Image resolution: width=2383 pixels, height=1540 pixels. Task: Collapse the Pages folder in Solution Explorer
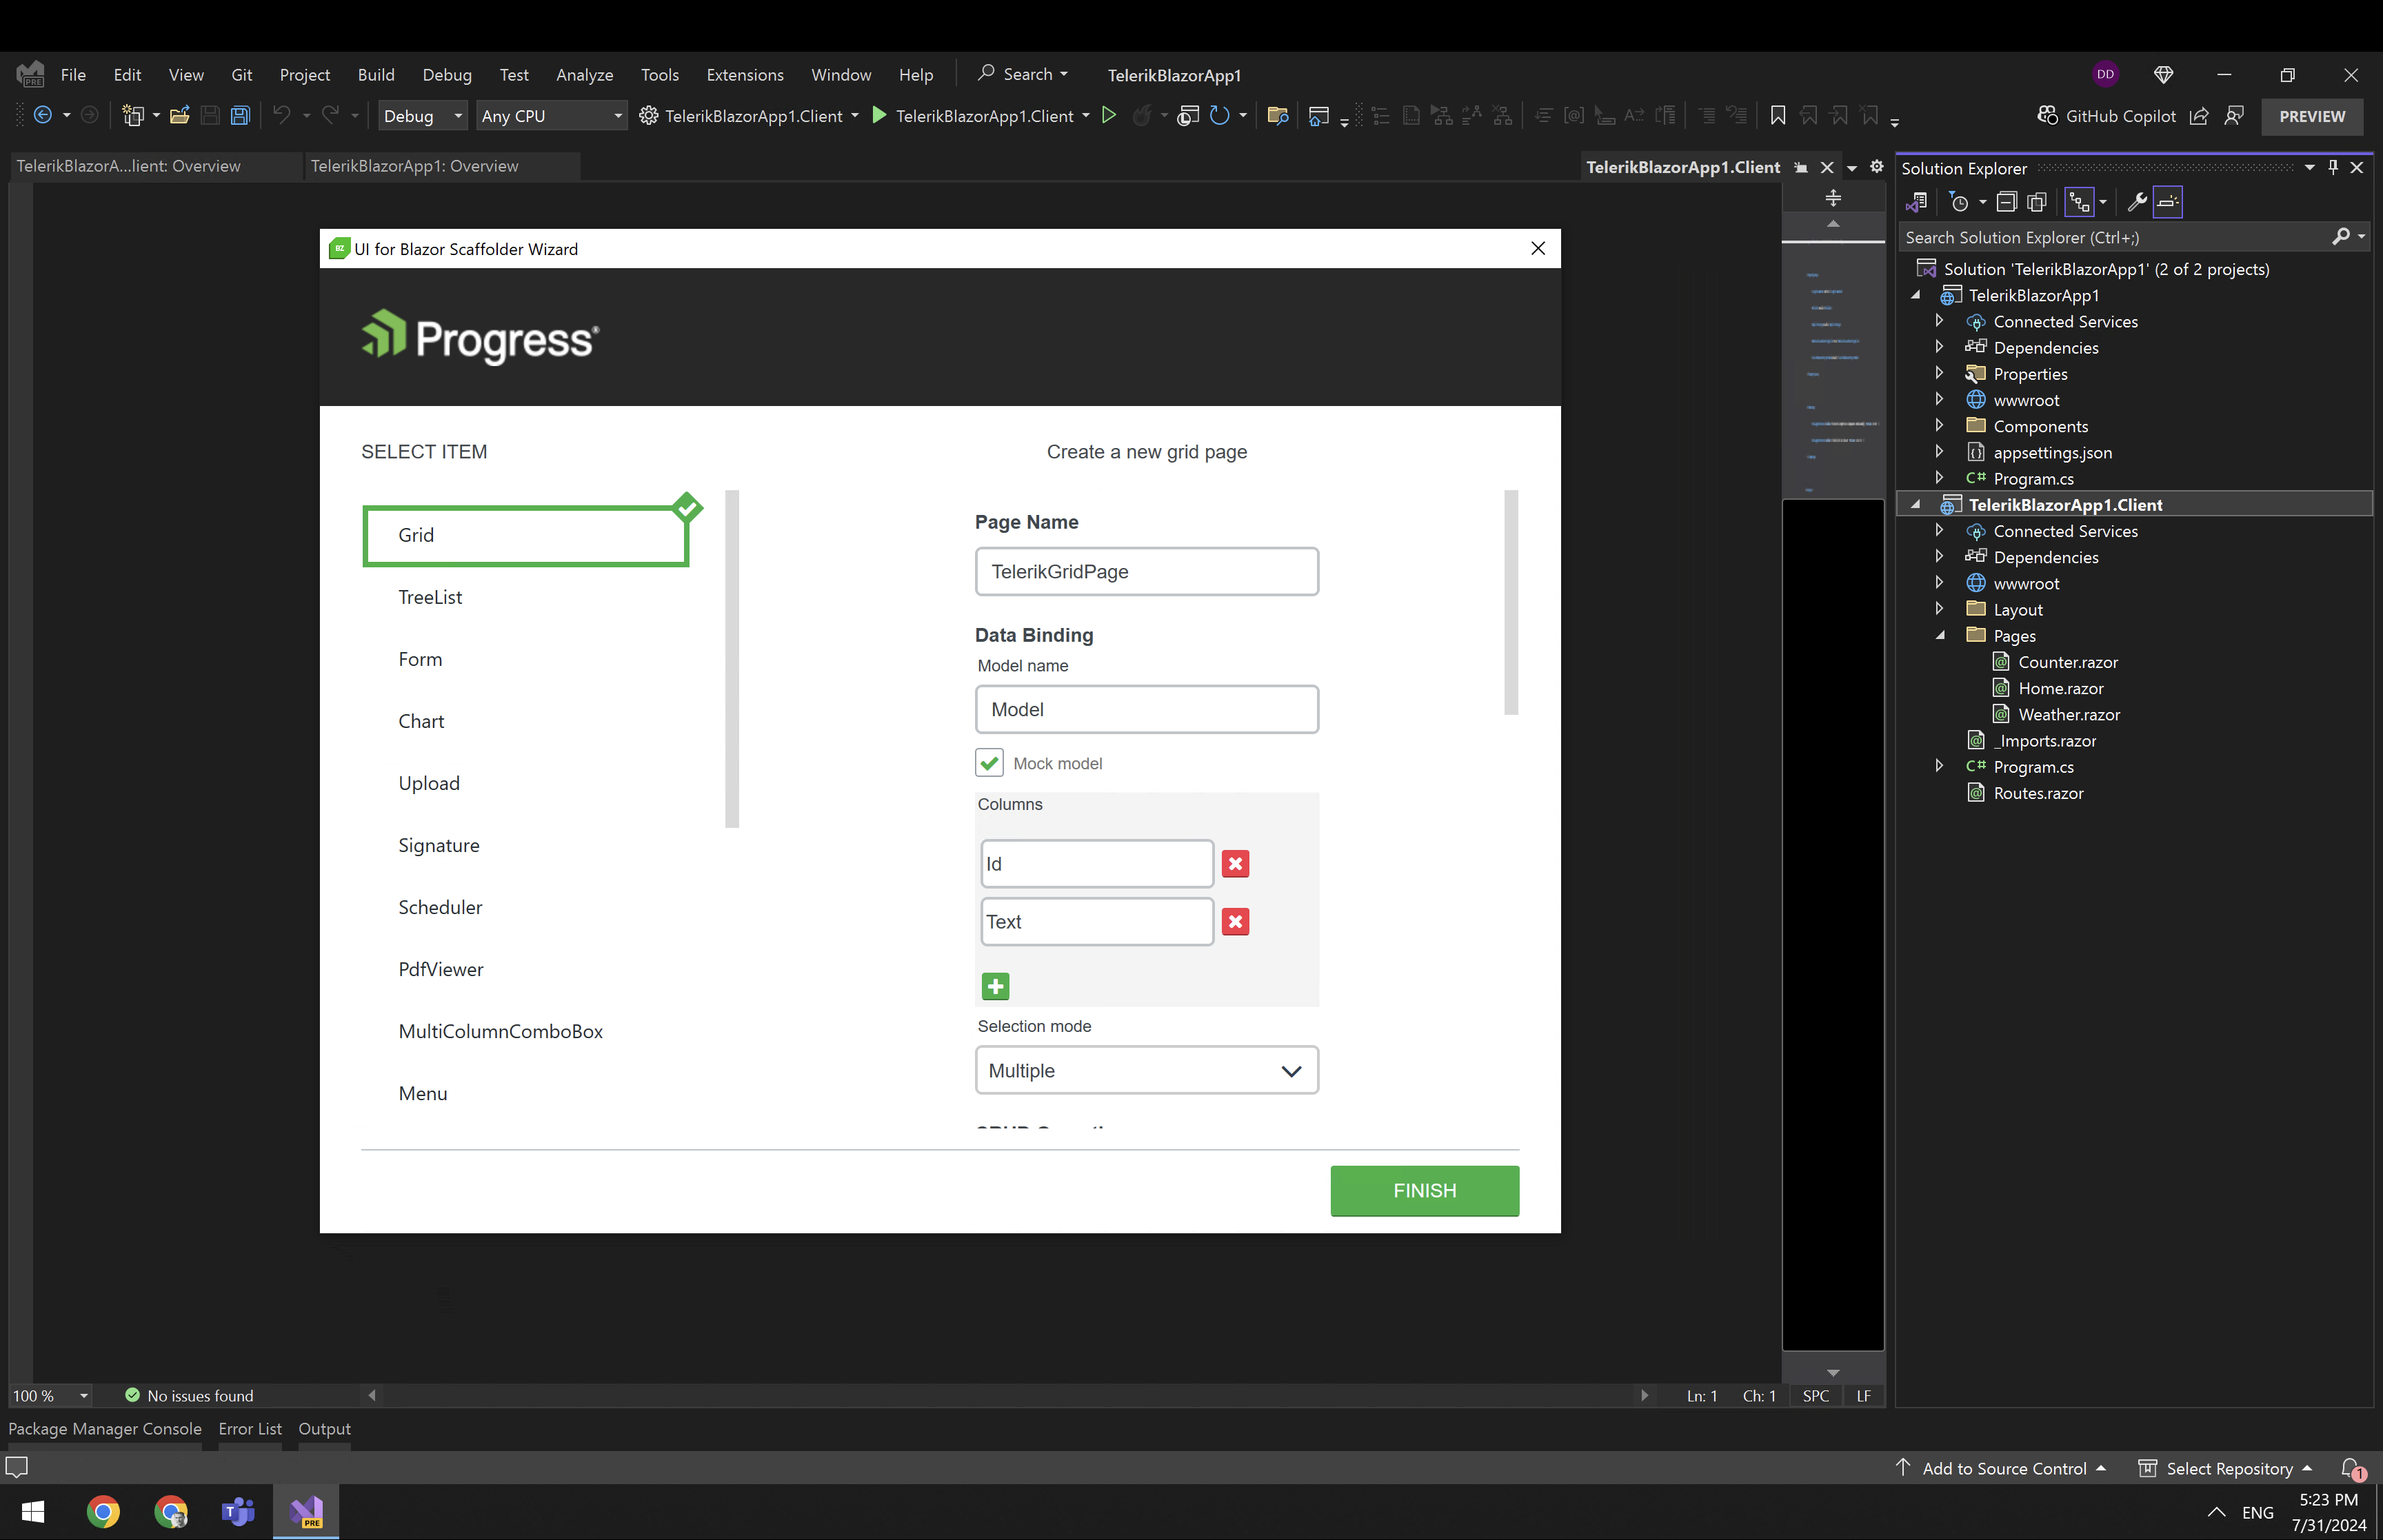point(1940,636)
